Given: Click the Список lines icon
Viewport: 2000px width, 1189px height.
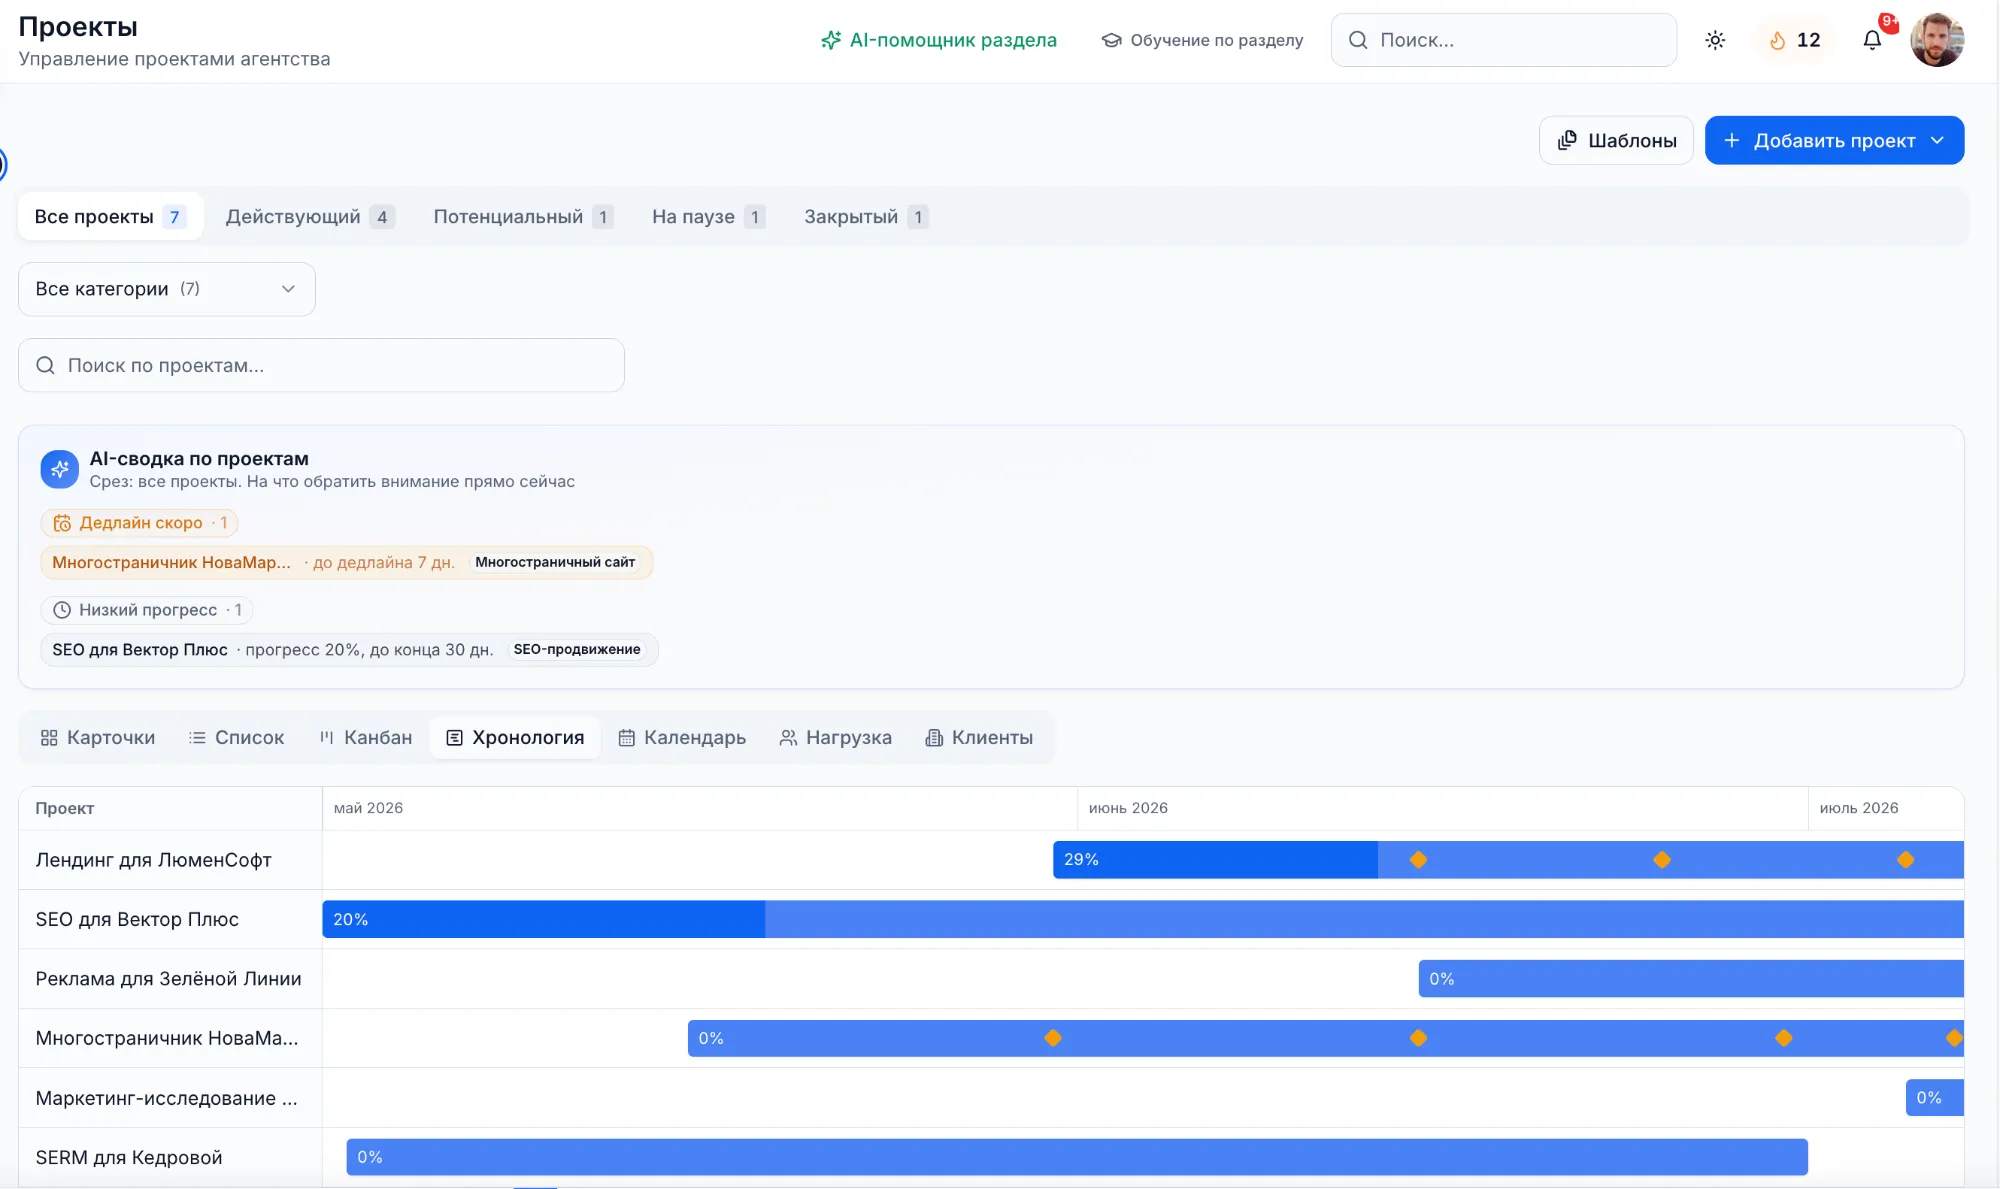Looking at the screenshot, I should pos(197,738).
